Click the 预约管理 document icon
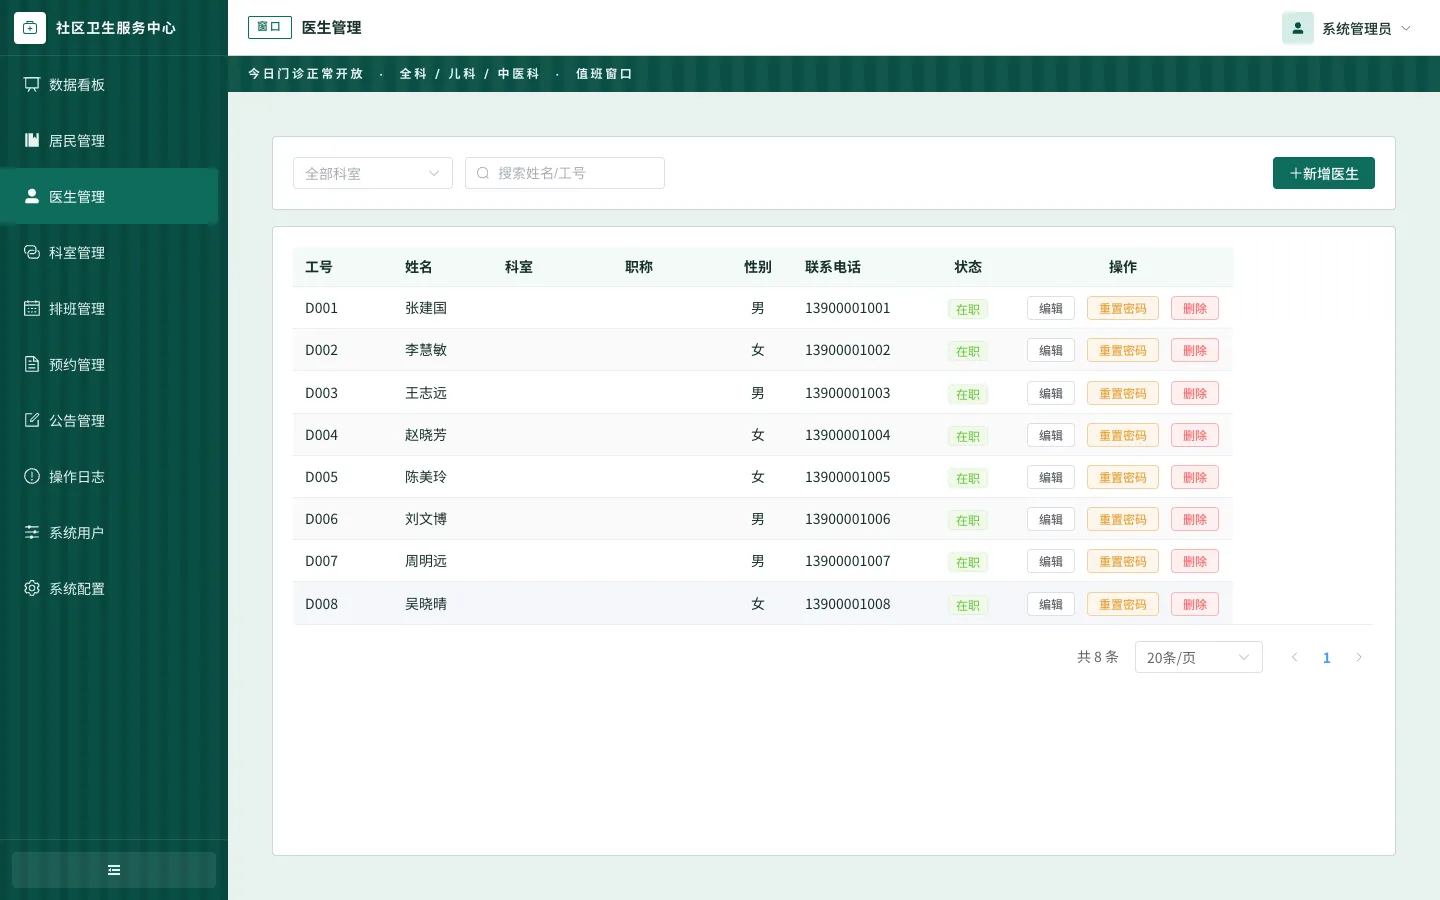Image resolution: width=1440 pixels, height=900 pixels. click(x=32, y=364)
